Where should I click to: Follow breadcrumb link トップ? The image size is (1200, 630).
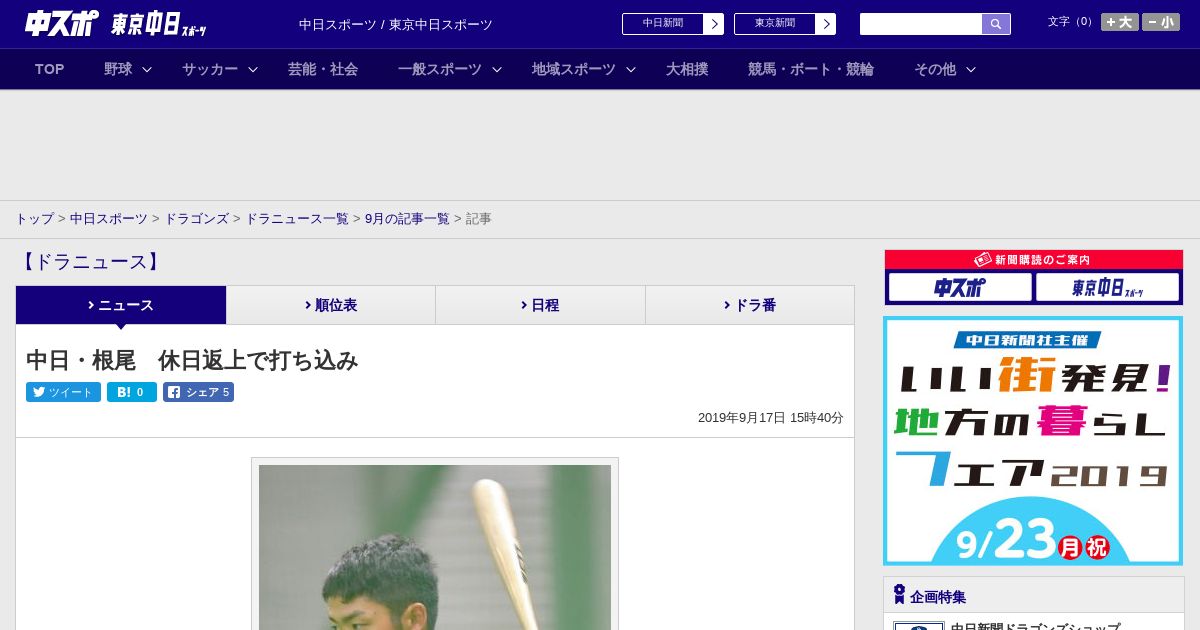(34, 219)
